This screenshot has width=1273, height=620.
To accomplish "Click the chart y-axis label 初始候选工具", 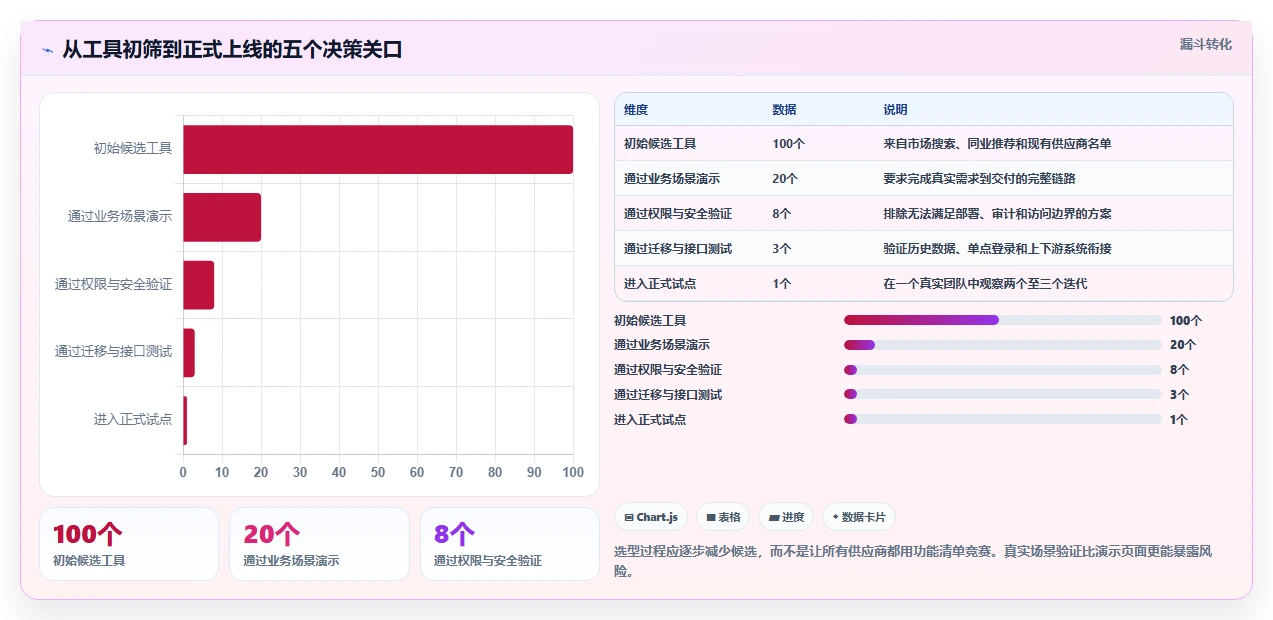I will tap(133, 148).
